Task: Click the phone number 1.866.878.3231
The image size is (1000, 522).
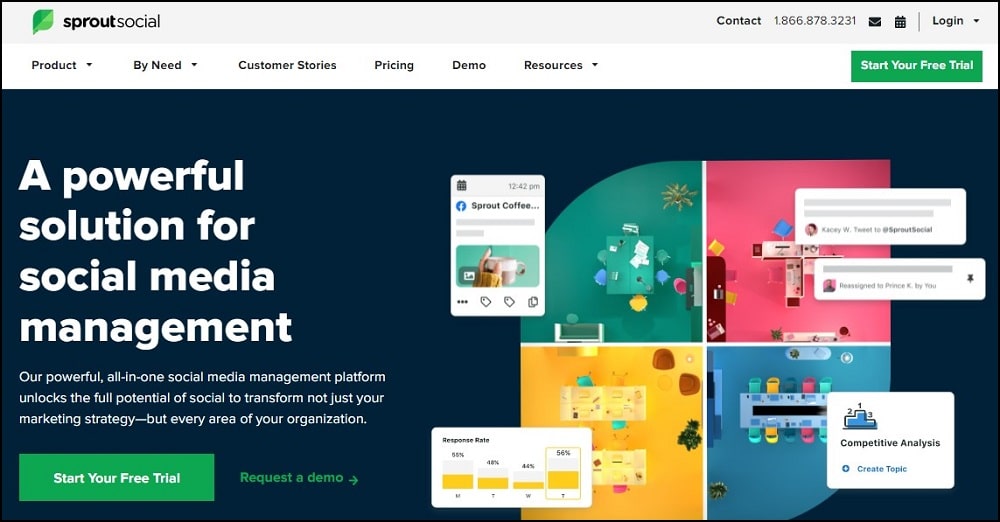Action: 814,20
